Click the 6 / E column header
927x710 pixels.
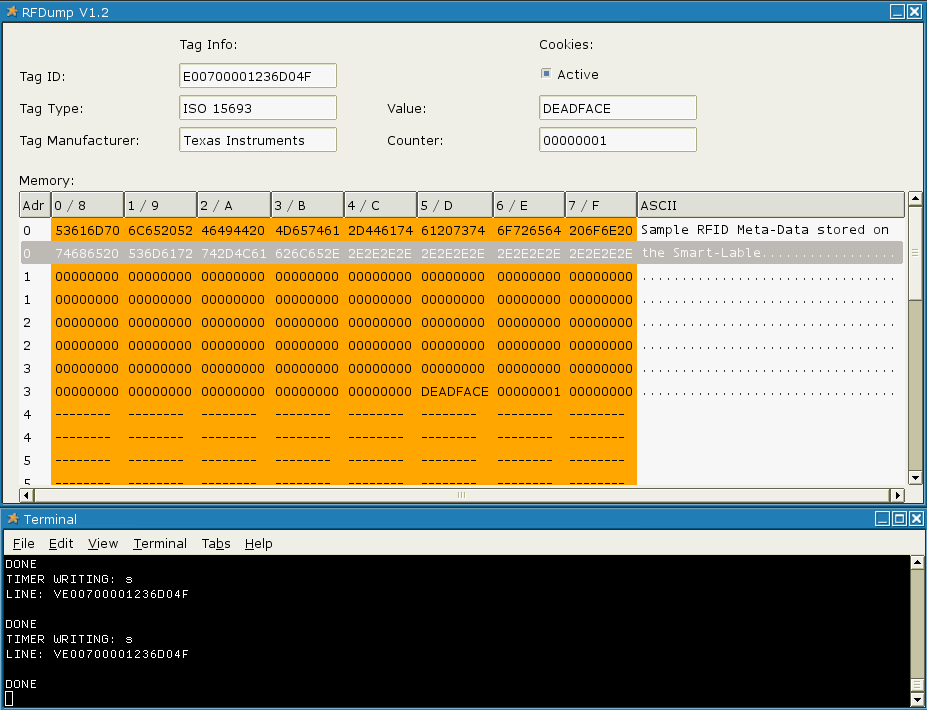(x=529, y=205)
